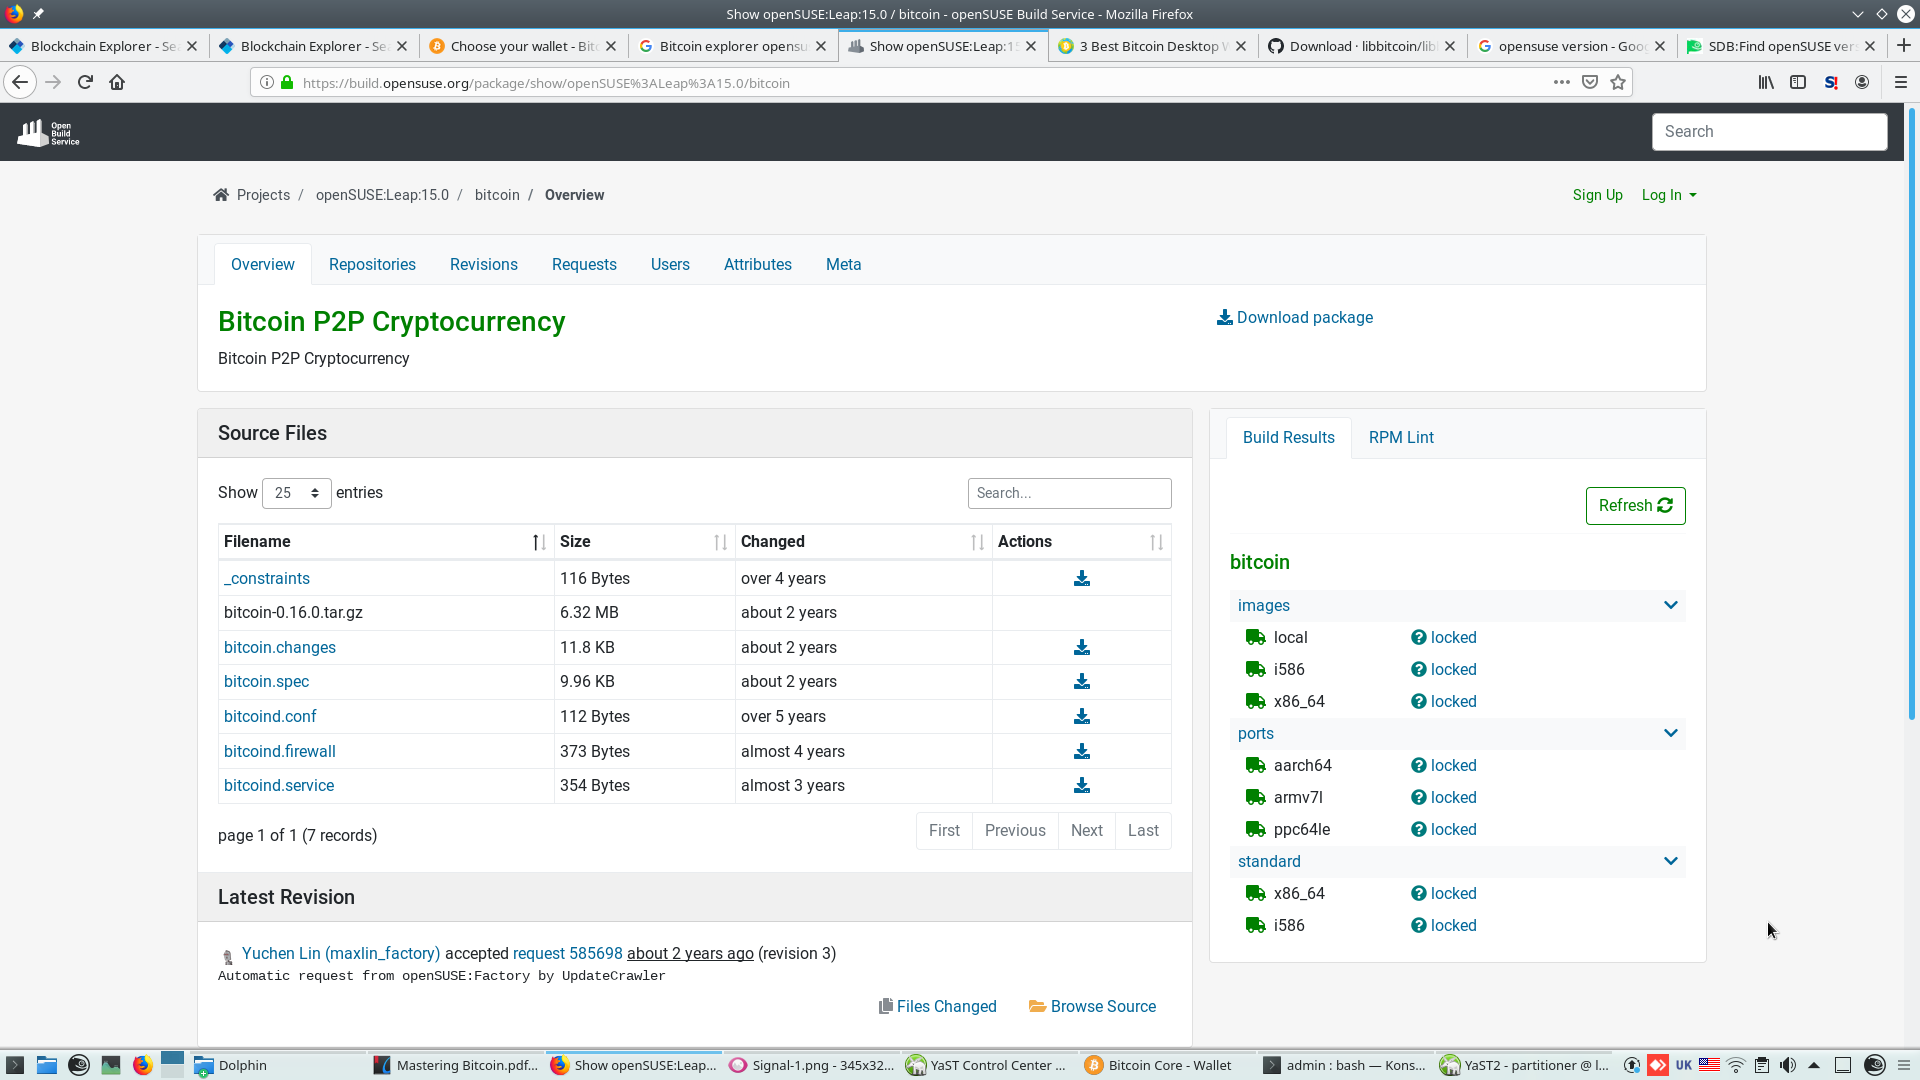Image resolution: width=1920 pixels, height=1080 pixels.
Task: Click the source files Search field
Action: (x=1069, y=493)
